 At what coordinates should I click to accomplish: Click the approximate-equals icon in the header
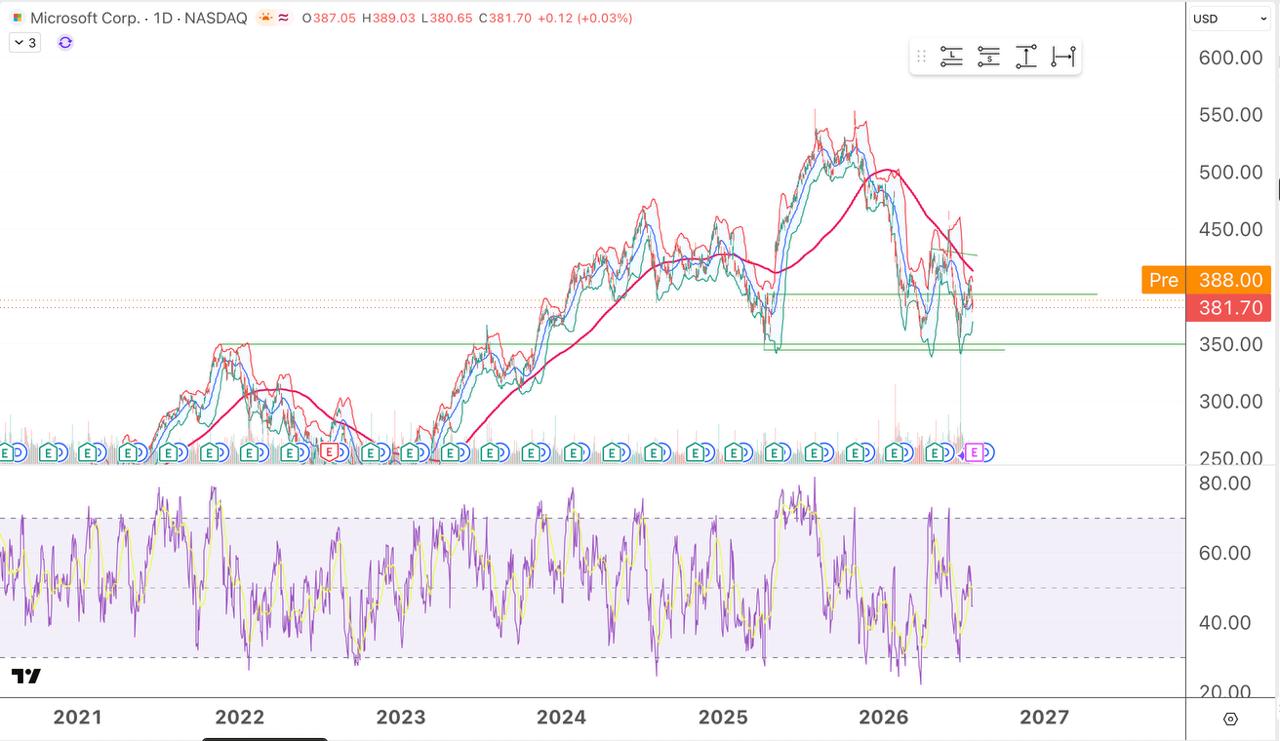[285, 18]
